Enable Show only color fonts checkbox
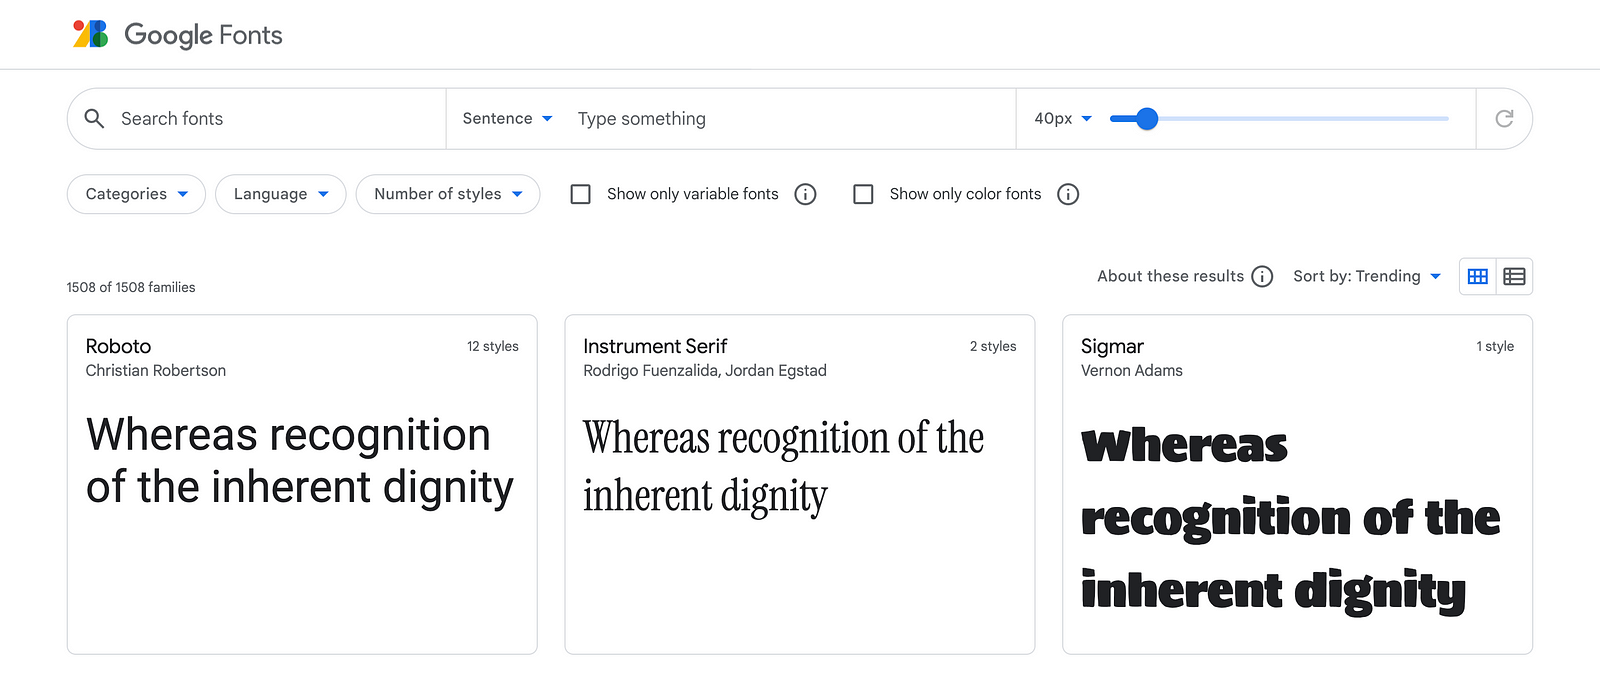1600x674 pixels. 863,194
